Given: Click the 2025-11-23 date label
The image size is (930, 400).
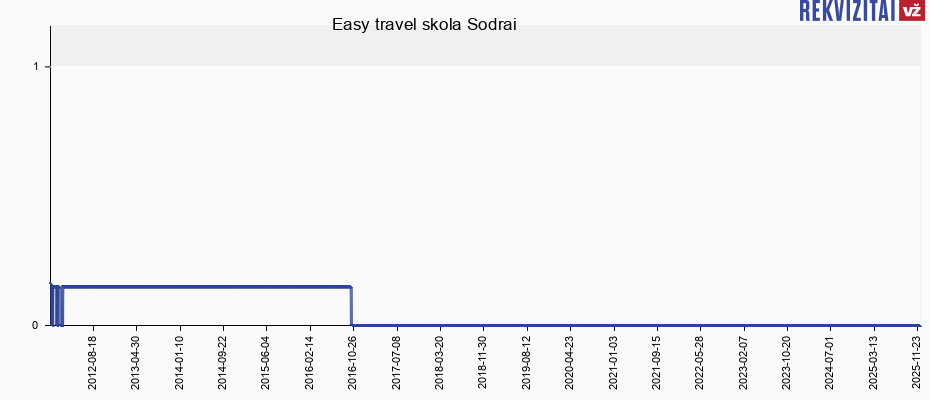Looking at the screenshot, I should click(x=918, y=362).
